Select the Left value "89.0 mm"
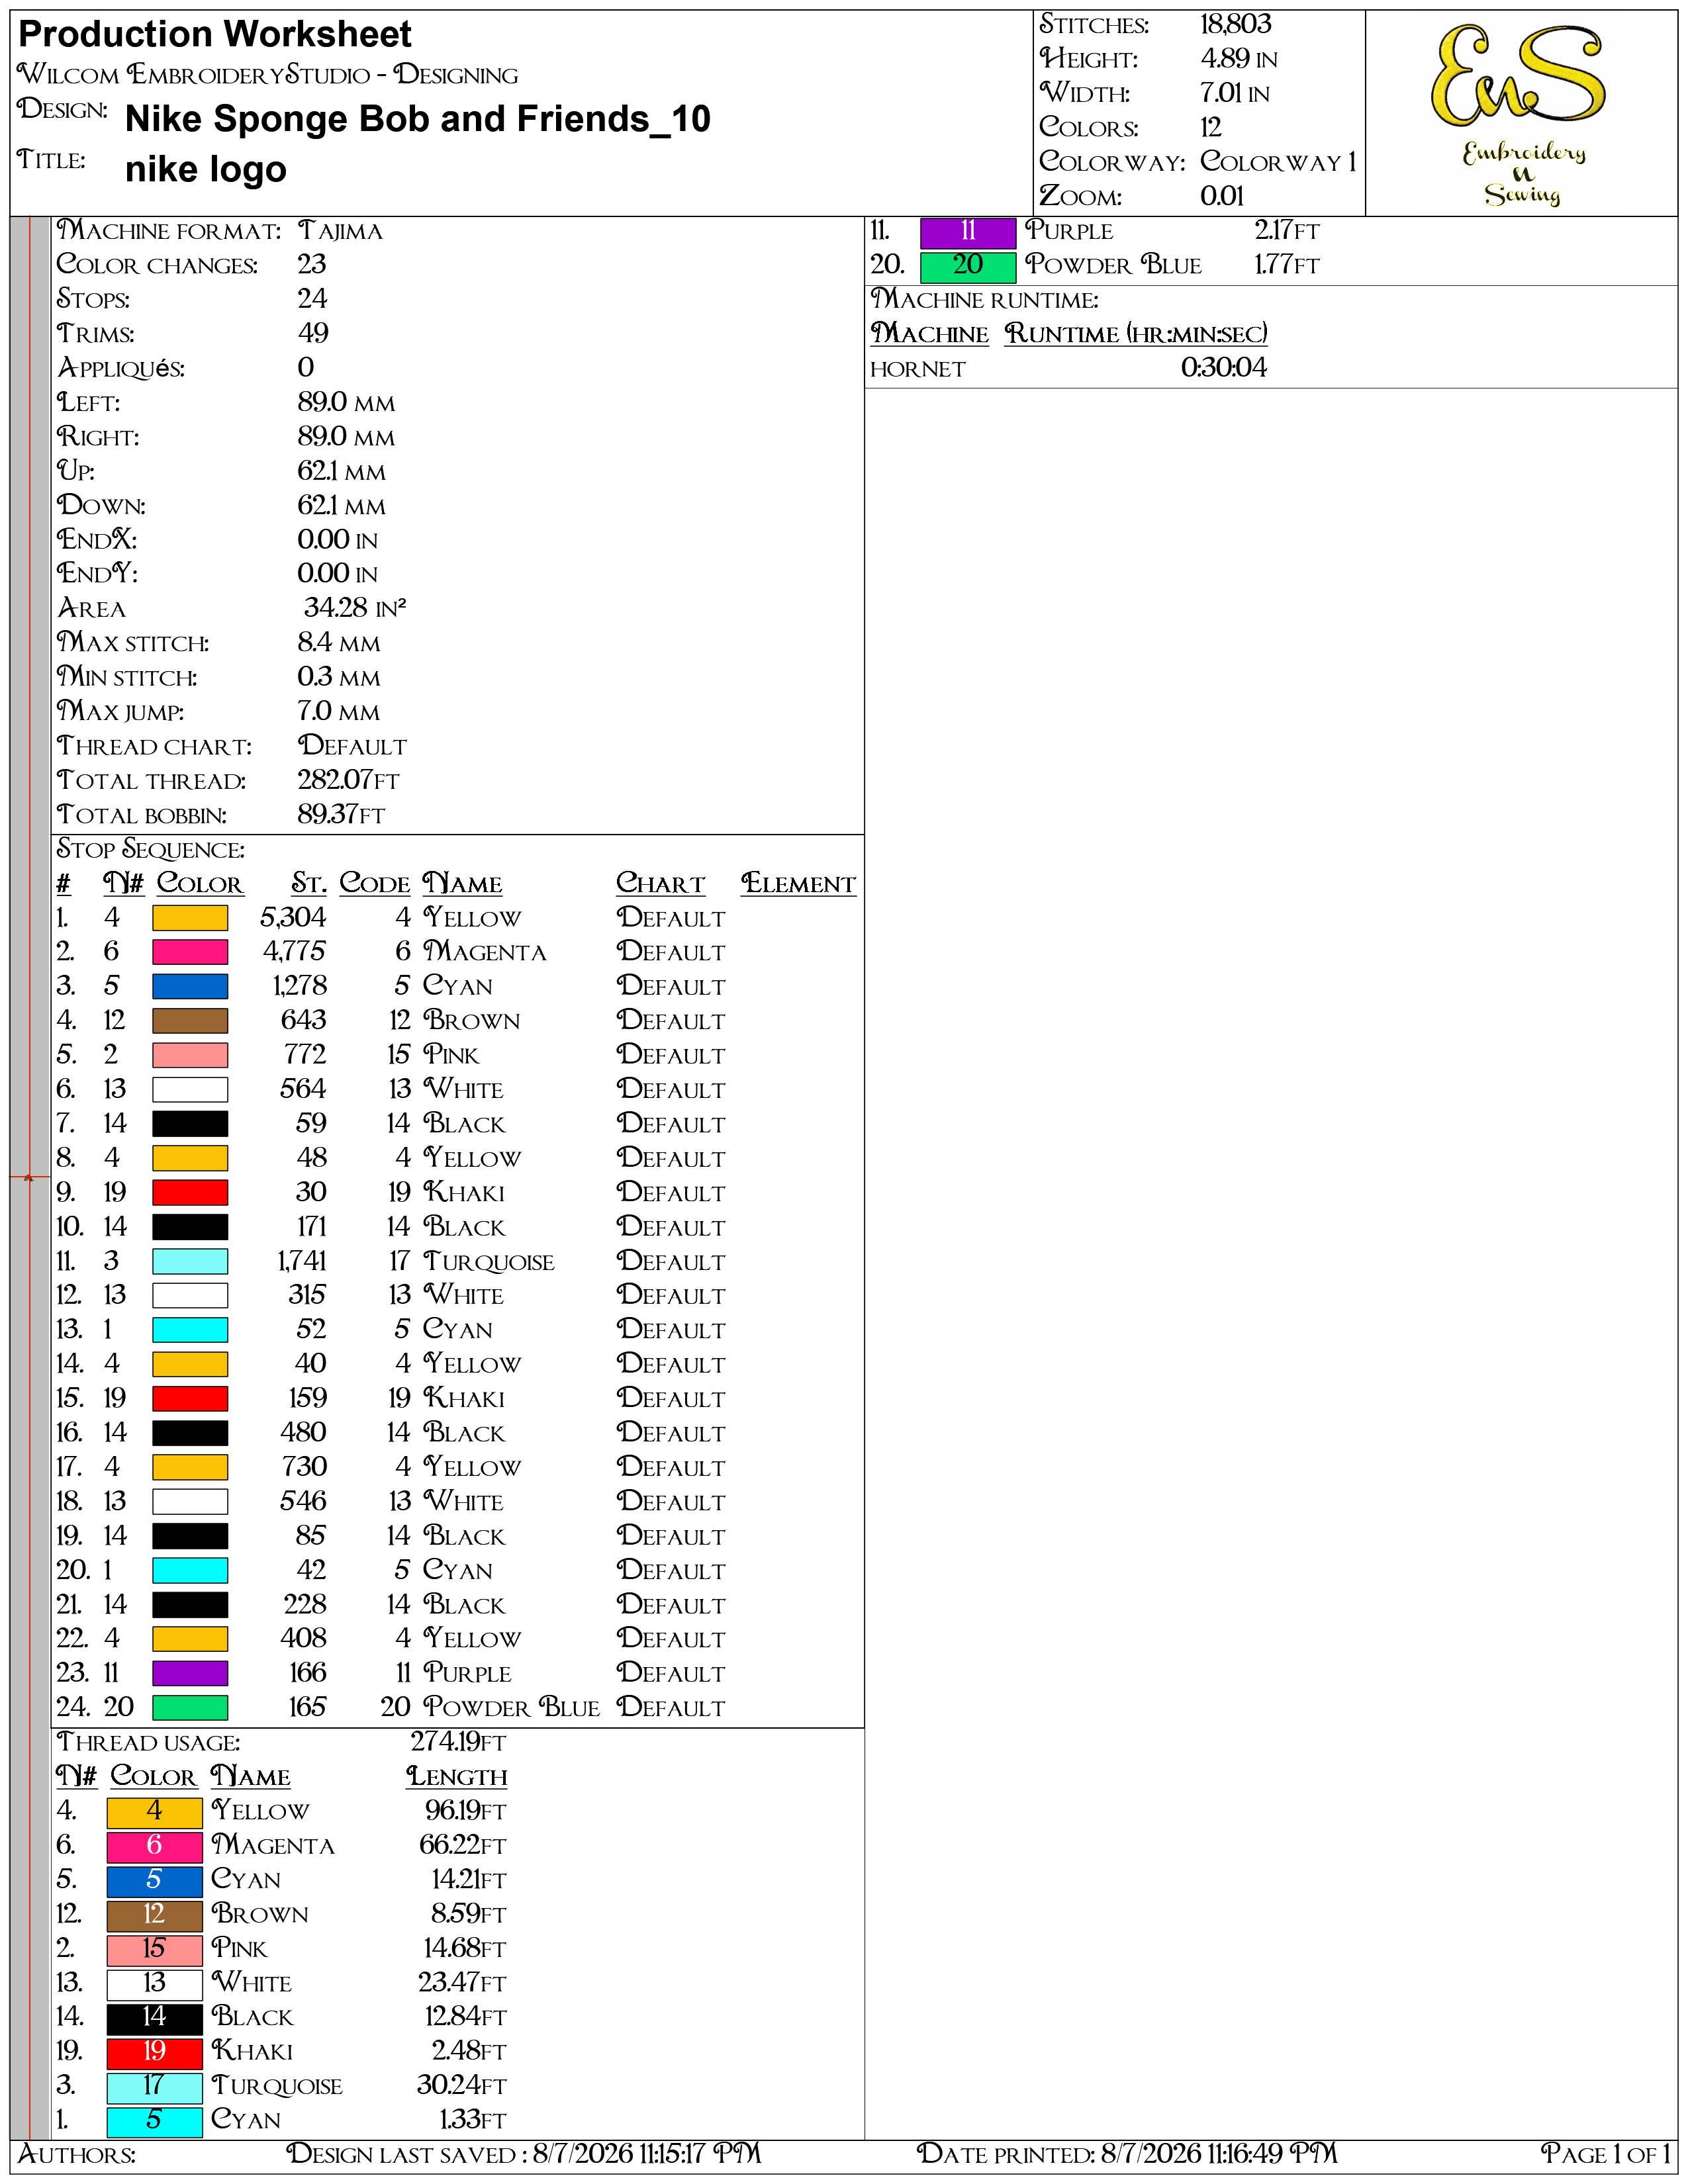This screenshot has height=2184, width=1688. pos(346,403)
